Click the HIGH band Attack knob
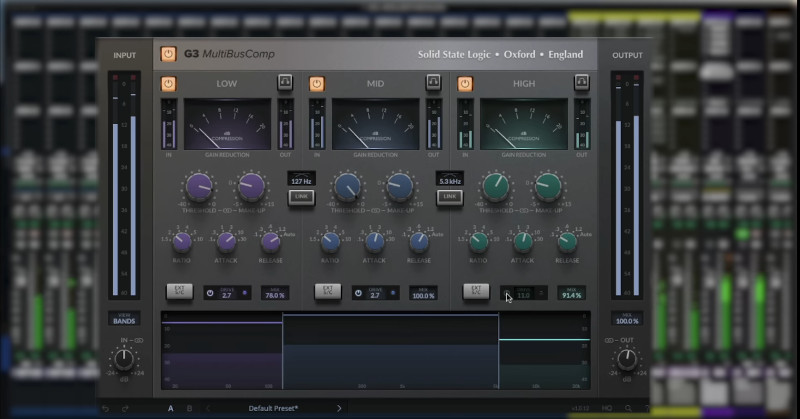800x419 pixels. tap(523, 242)
